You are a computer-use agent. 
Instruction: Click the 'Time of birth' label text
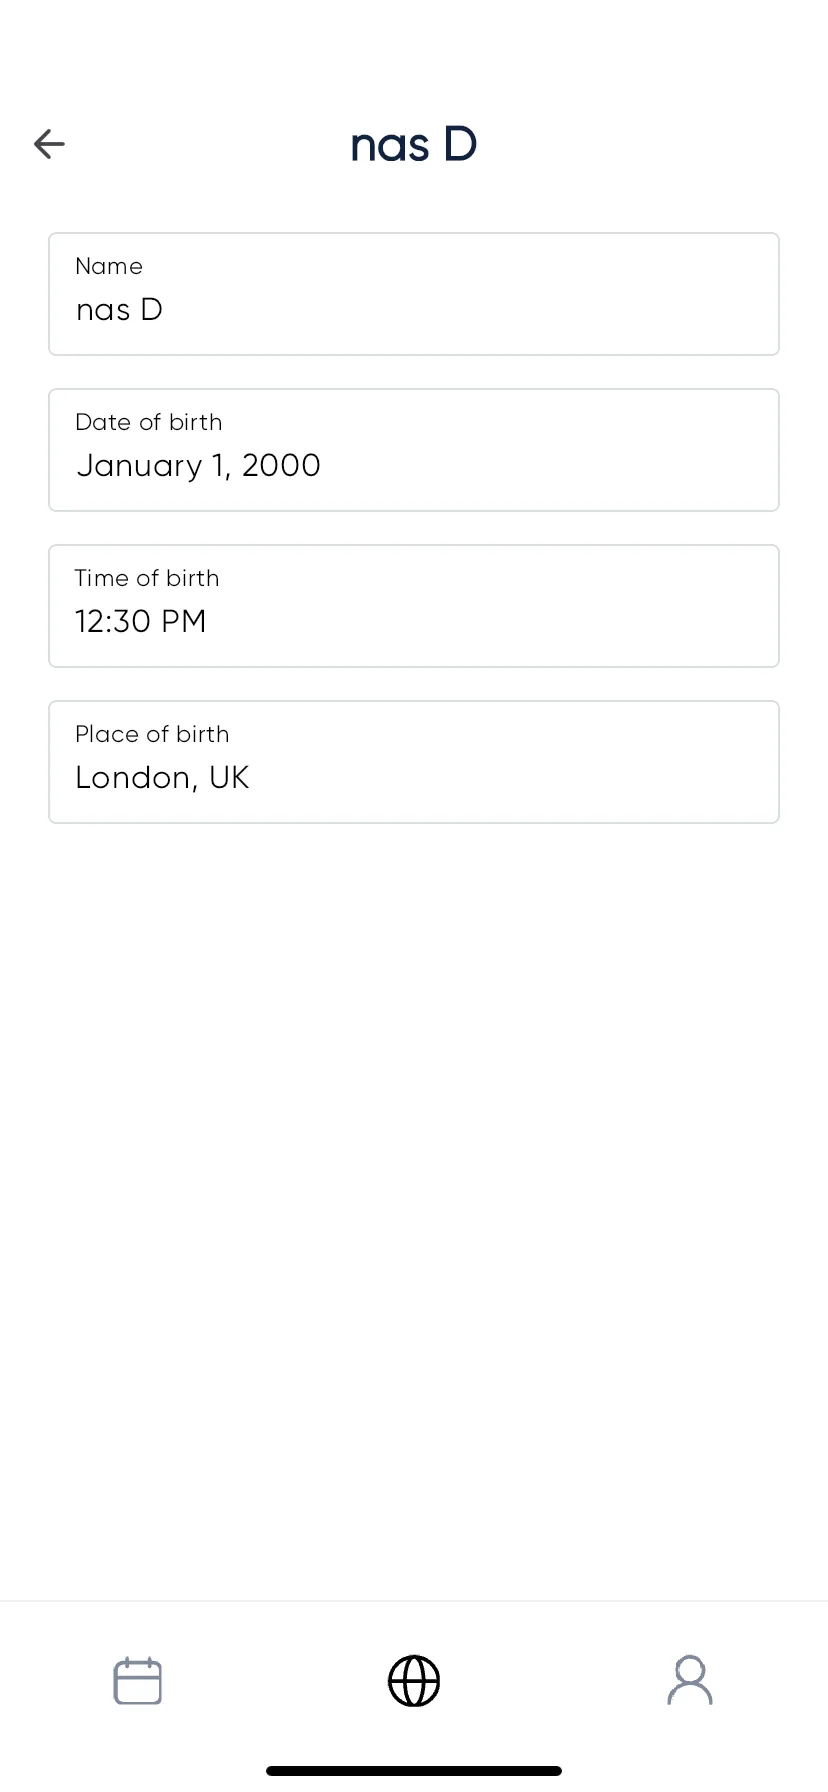147,578
